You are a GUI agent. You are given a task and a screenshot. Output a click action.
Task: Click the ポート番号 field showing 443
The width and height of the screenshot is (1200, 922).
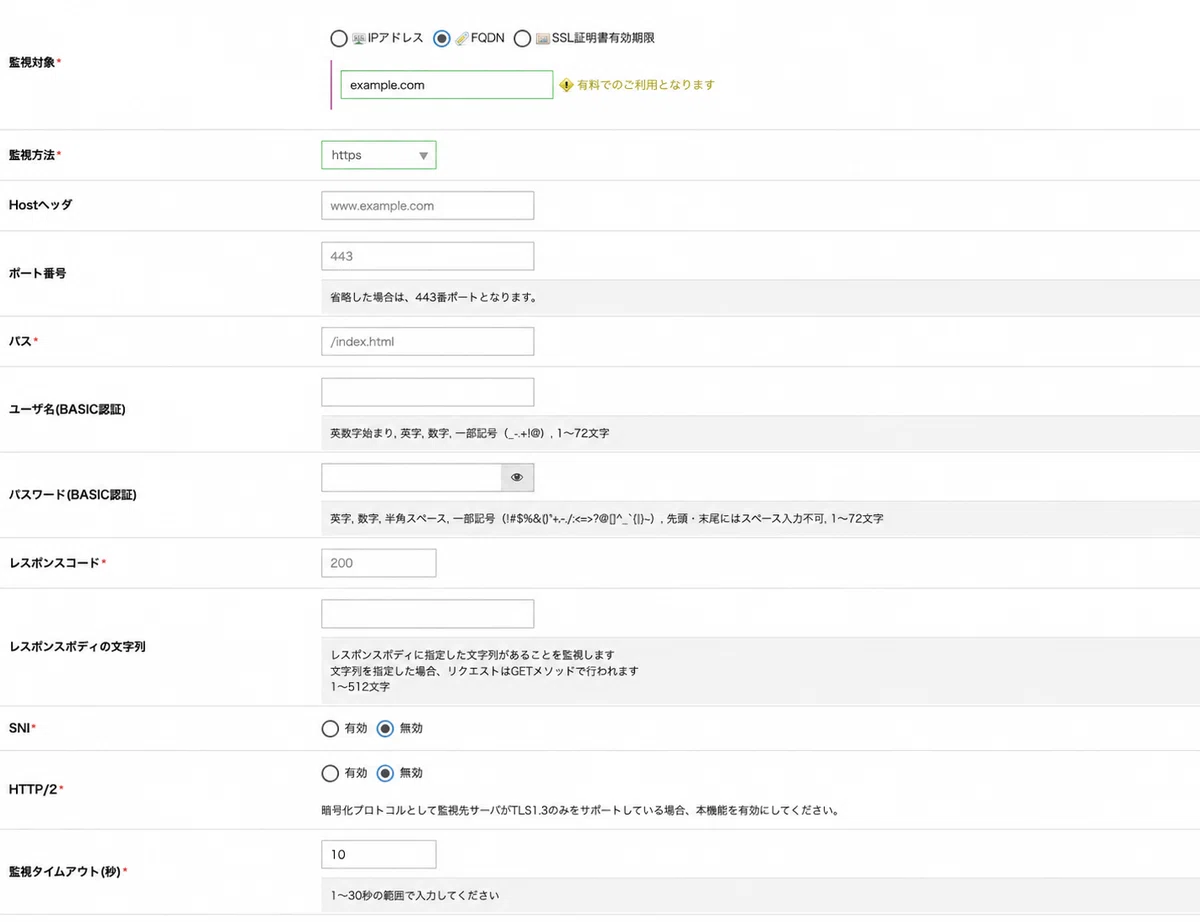(x=428, y=256)
